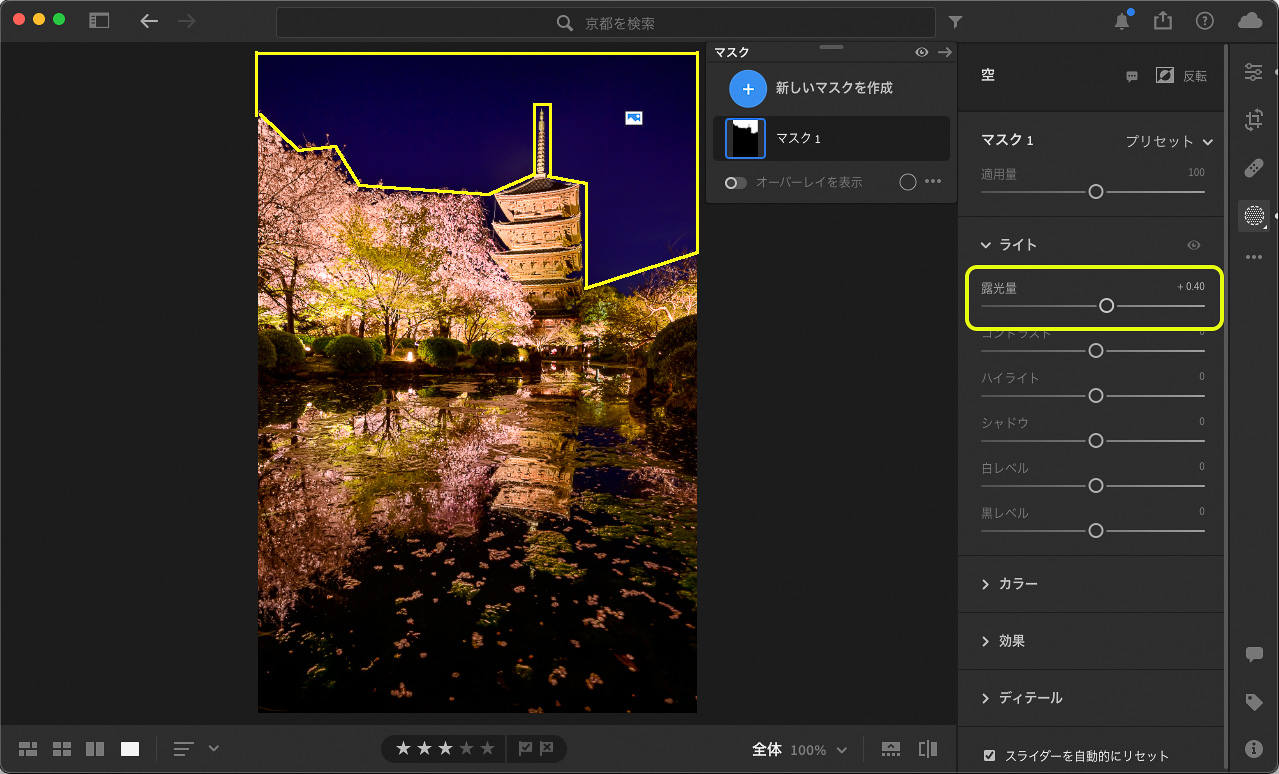Open notifications bell icon
1279x774 pixels.
tap(1123, 21)
